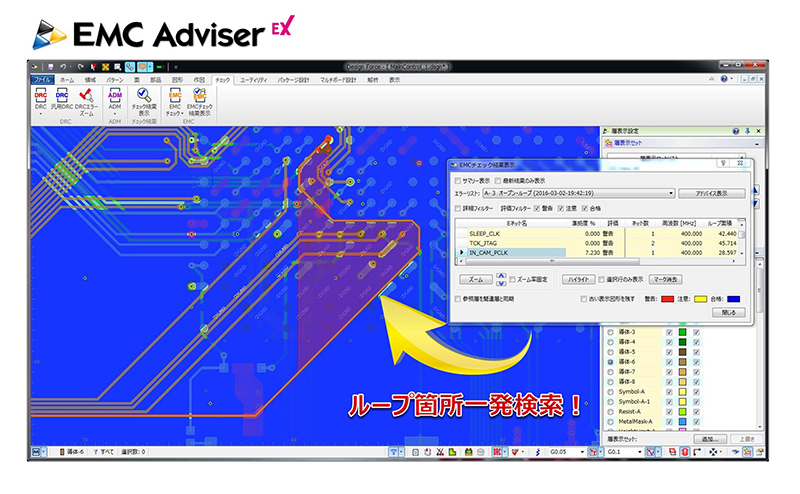Expand the DRC button dropdown arrow

coord(41,114)
